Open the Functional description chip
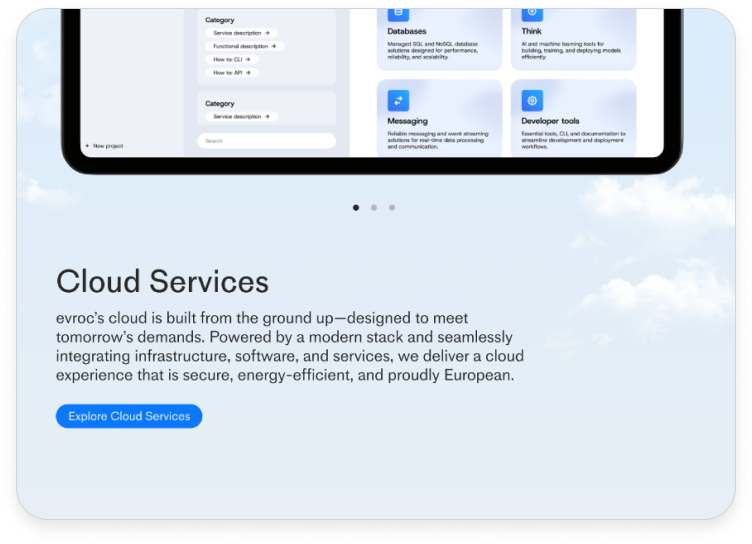The width and height of the screenshot is (752, 544). tap(245, 47)
